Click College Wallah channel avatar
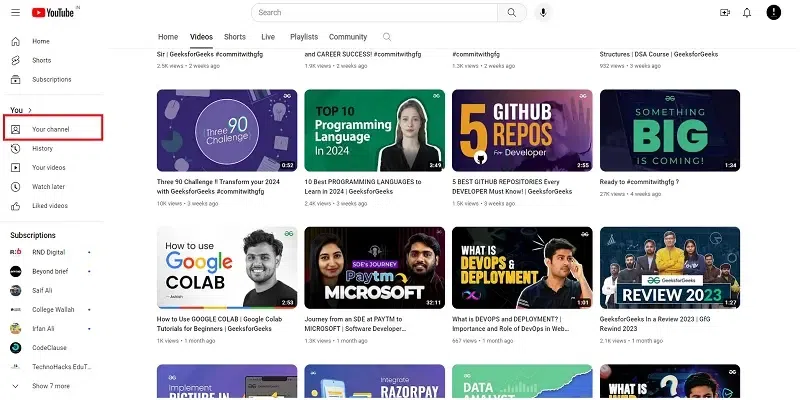800x400 pixels. (x=16, y=310)
